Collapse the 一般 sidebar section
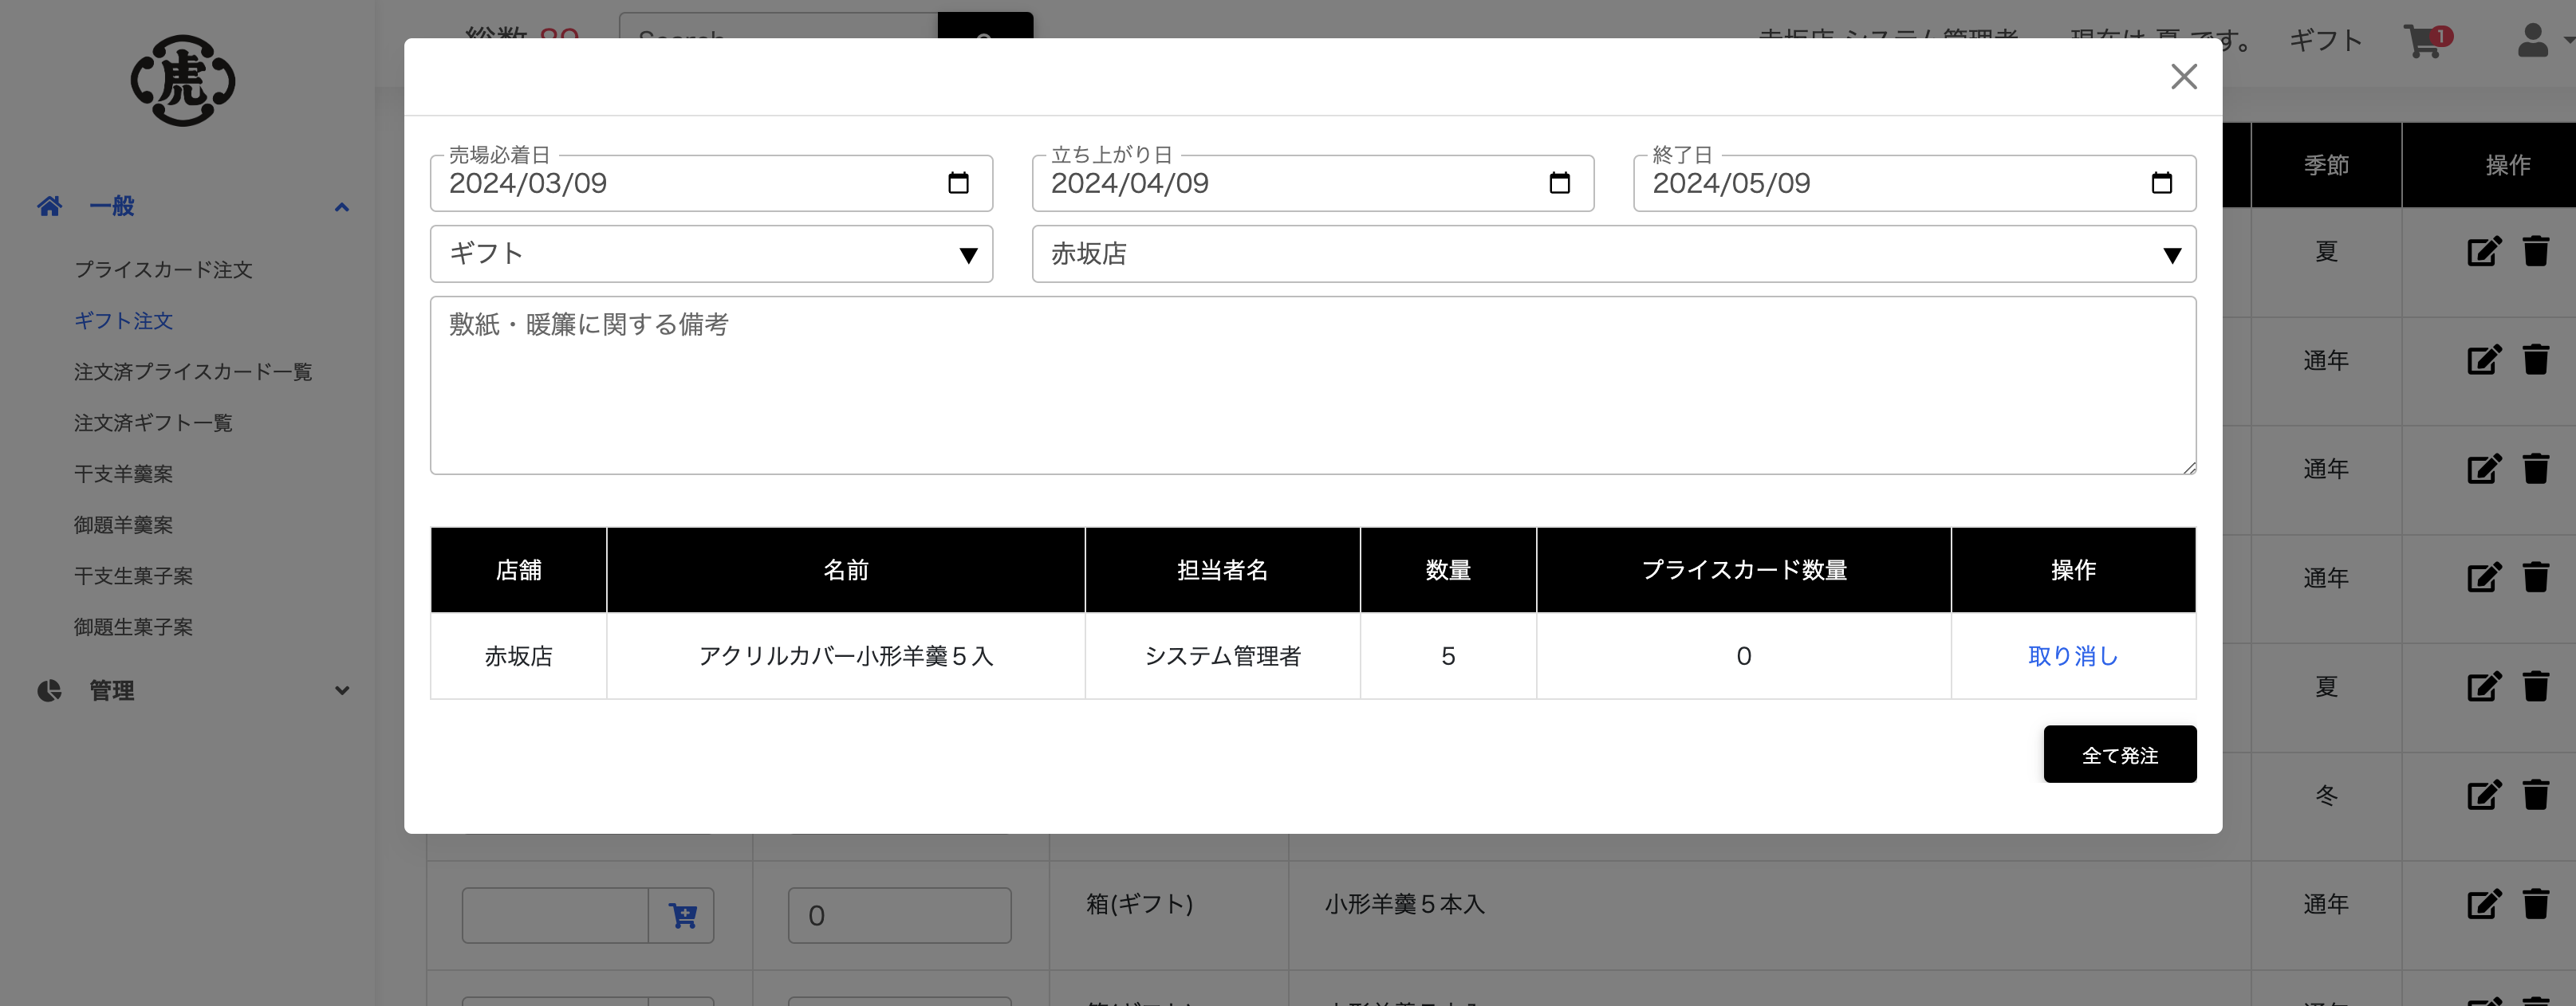Image resolution: width=2576 pixels, height=1006 pixels. pos(341,207)
